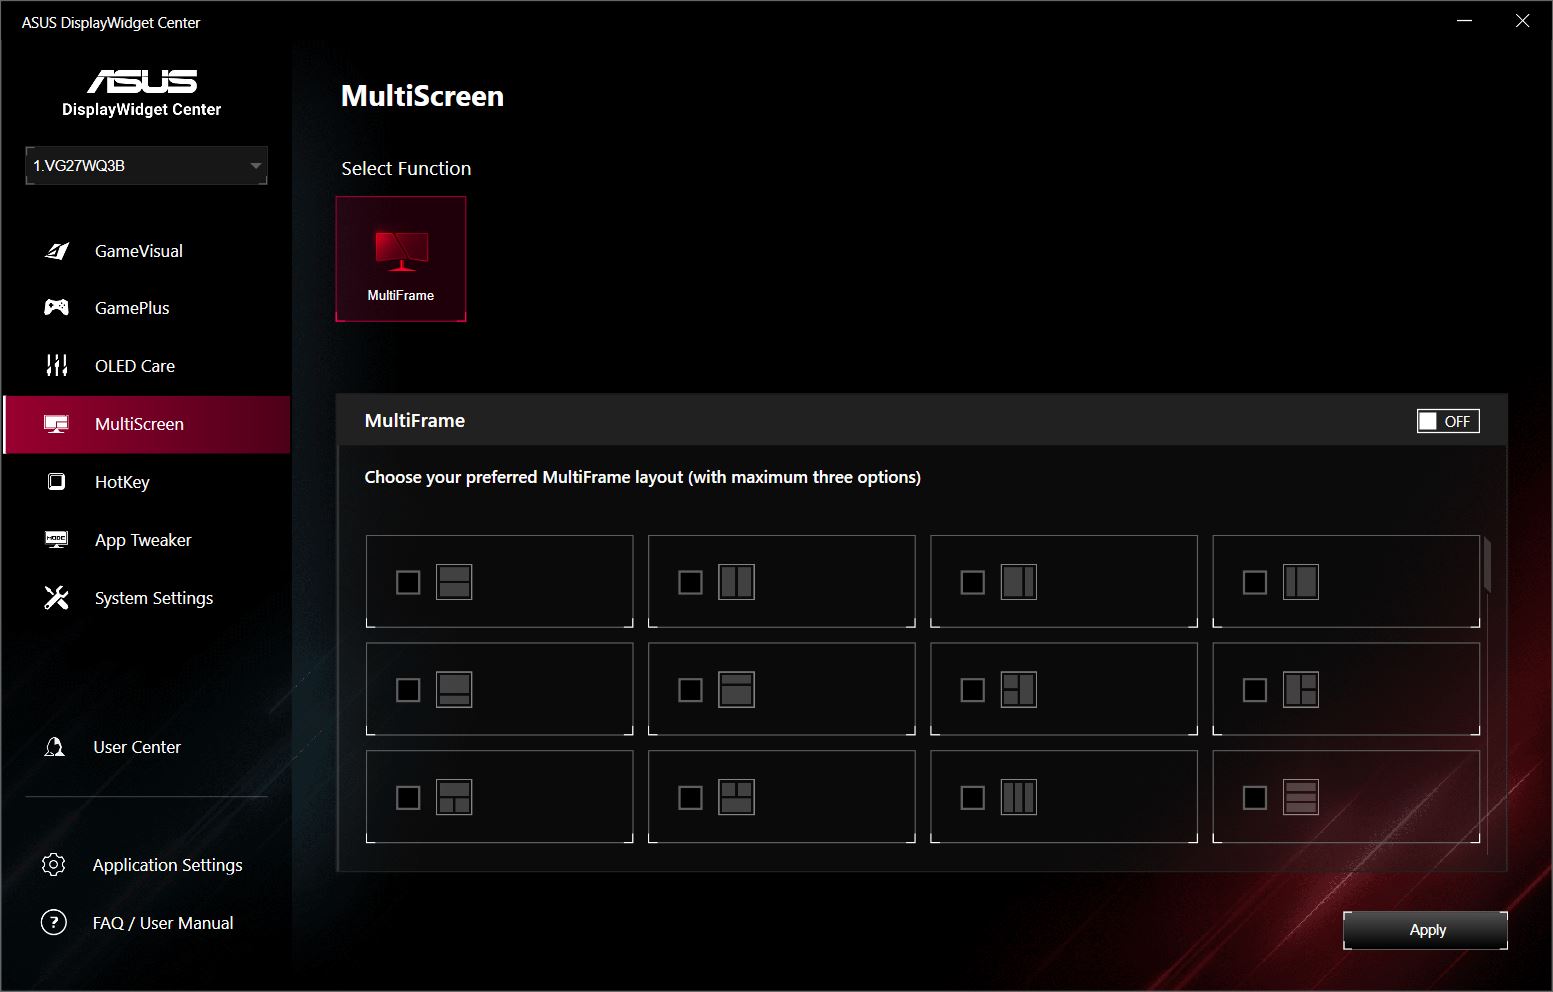
Task: Click the "Select Function" label
Action: 406,168
